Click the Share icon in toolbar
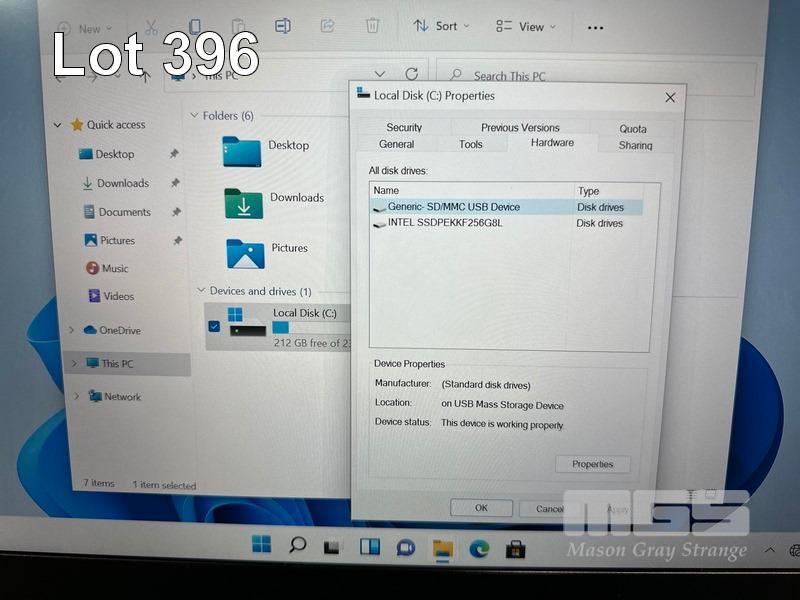Viewport: 800px width, 600px height. (327, 26)
